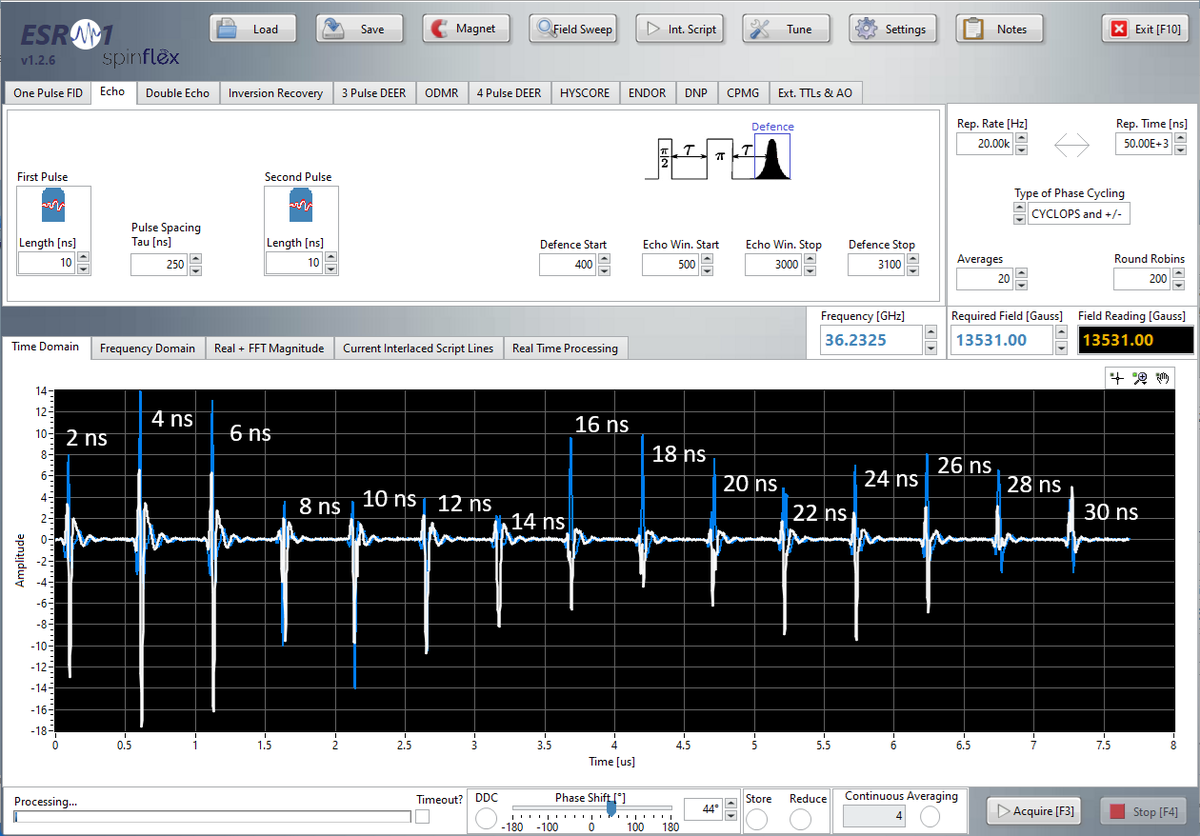This screenshot has height=836, width=1200.
Task: Decrease Echo Win. Start with down arrow
Action: tap(706, 271)
